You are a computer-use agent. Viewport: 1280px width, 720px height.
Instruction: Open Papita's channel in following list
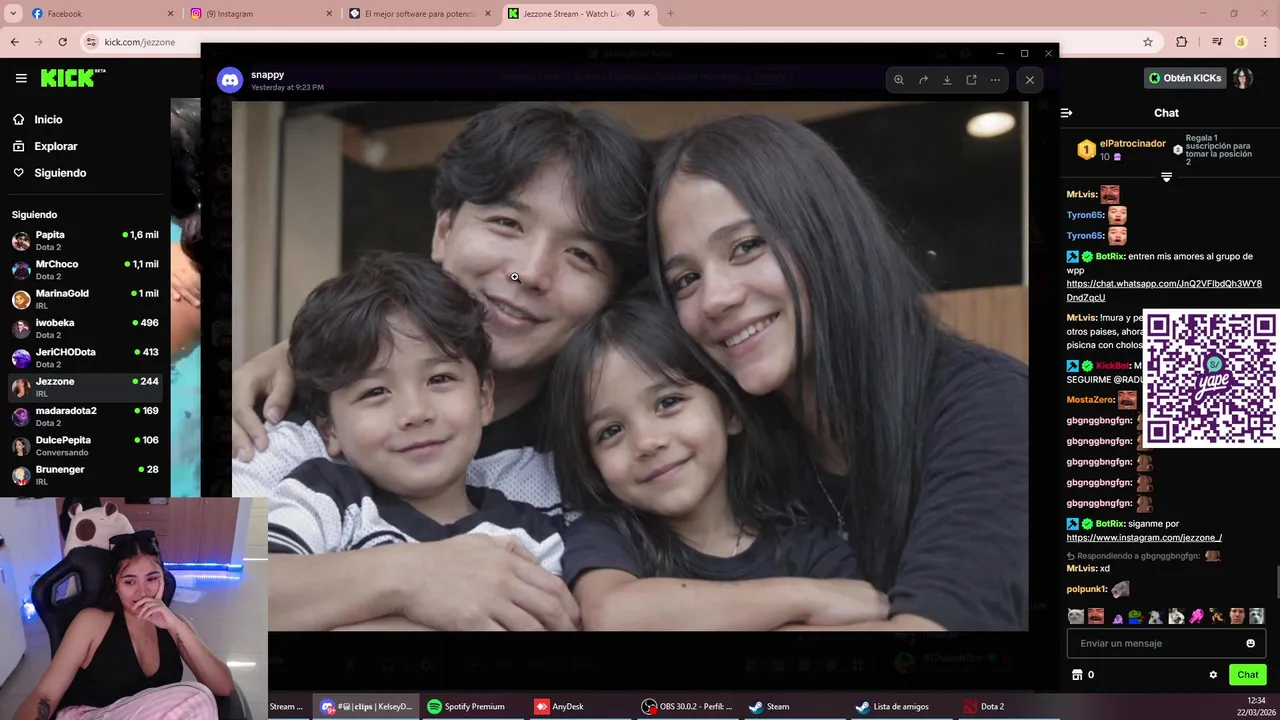85,241
